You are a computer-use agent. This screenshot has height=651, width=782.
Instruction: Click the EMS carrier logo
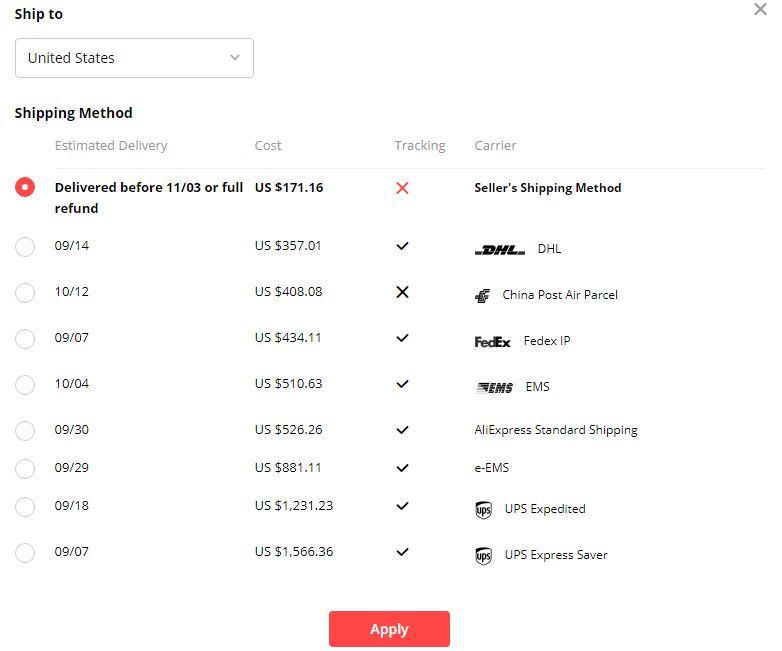click(494, 388)
